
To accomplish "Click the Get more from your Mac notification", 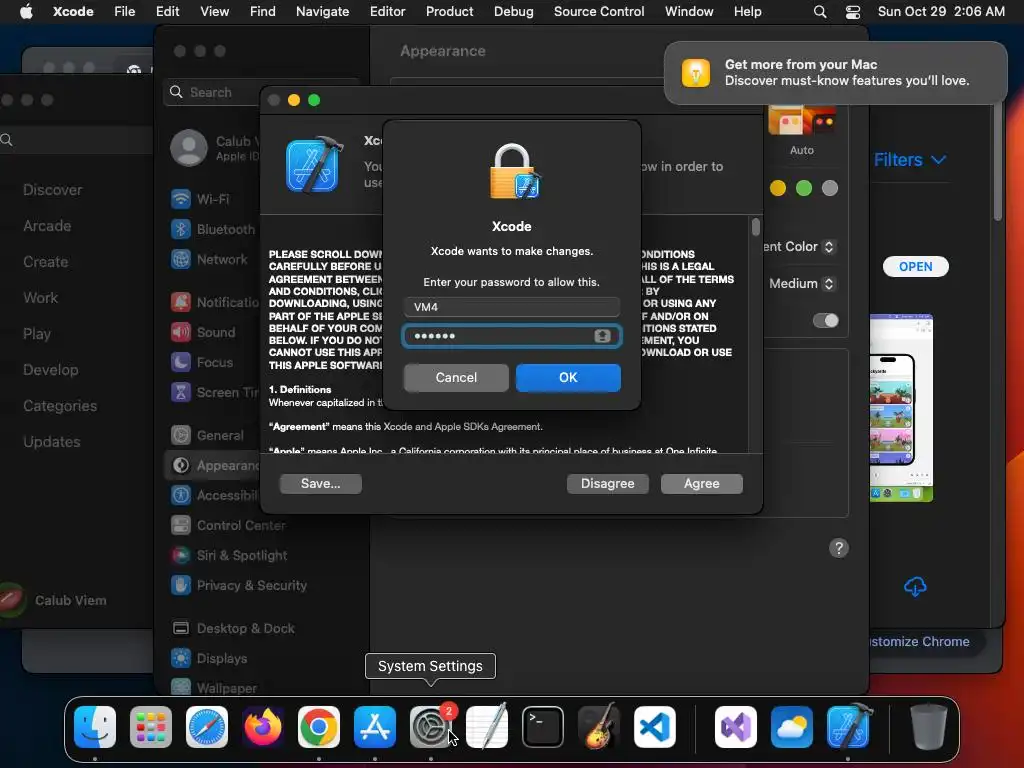I will [x=836, y=72].
